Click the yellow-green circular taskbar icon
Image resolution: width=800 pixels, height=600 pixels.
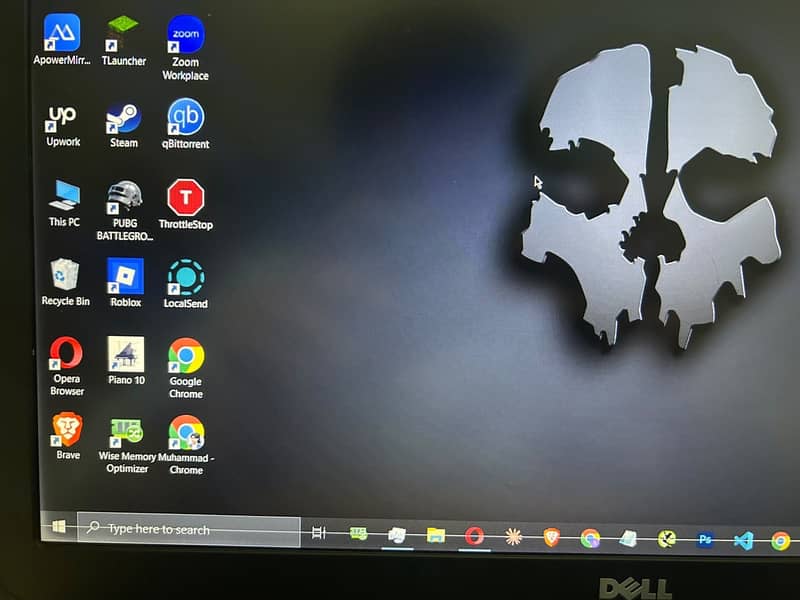667,539
